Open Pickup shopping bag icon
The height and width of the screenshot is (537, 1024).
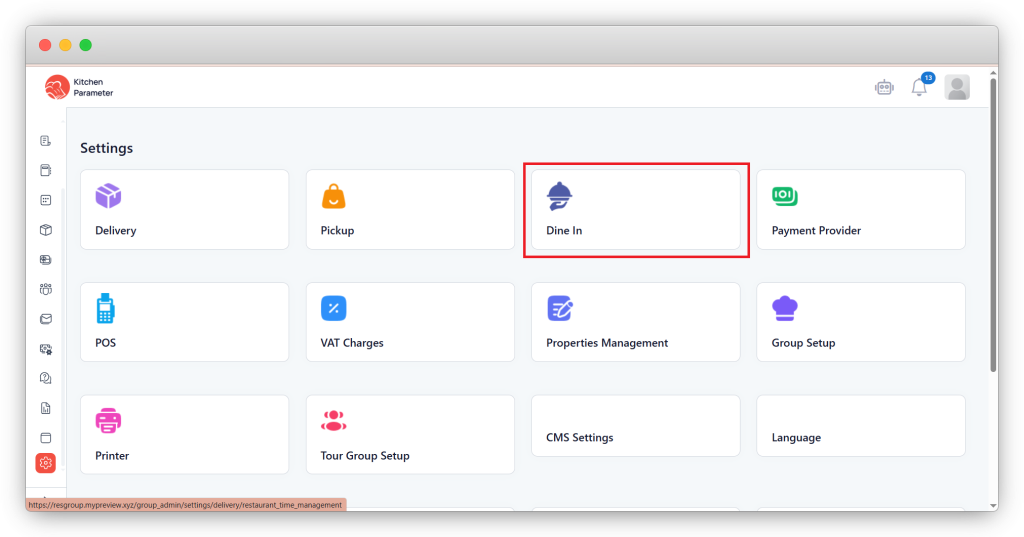334,196
